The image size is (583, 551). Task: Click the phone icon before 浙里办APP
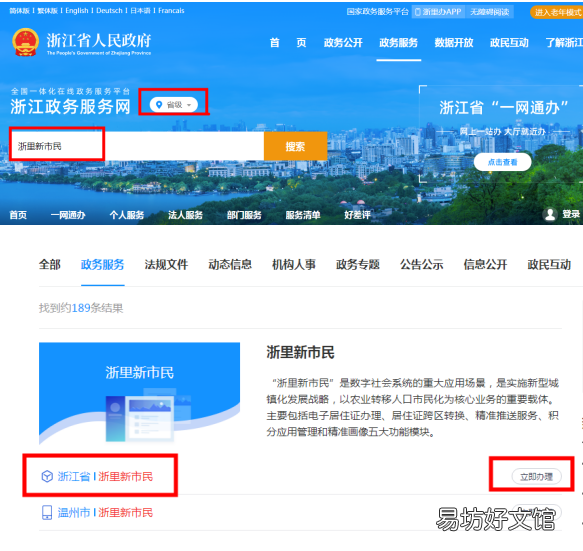[x=418, y=12]
